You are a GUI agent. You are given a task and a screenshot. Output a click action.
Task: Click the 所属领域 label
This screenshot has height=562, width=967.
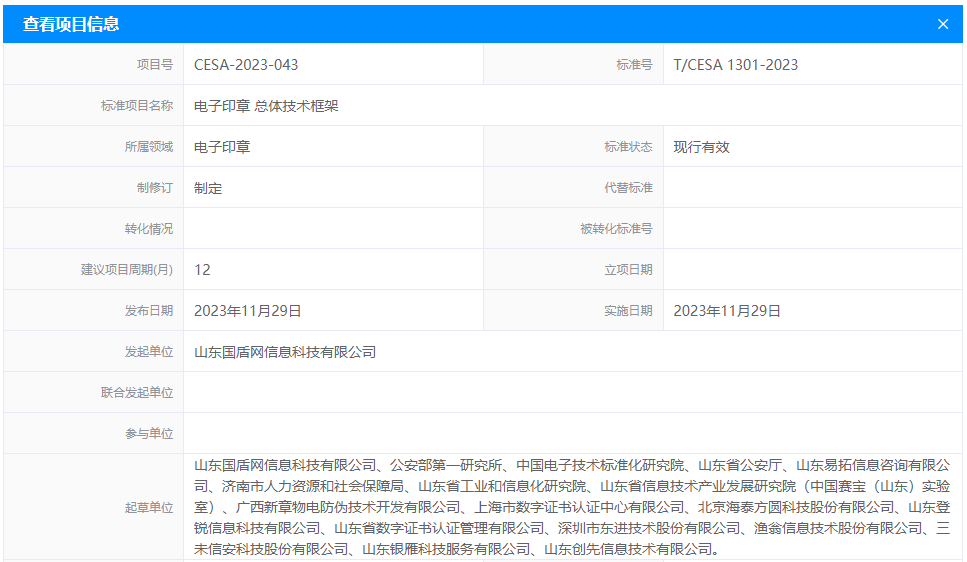pos(149,147)
